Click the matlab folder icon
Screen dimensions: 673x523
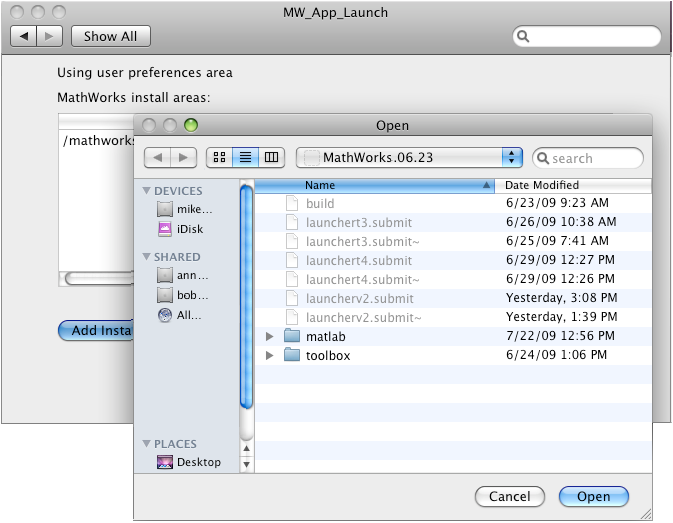pos(292,337)
